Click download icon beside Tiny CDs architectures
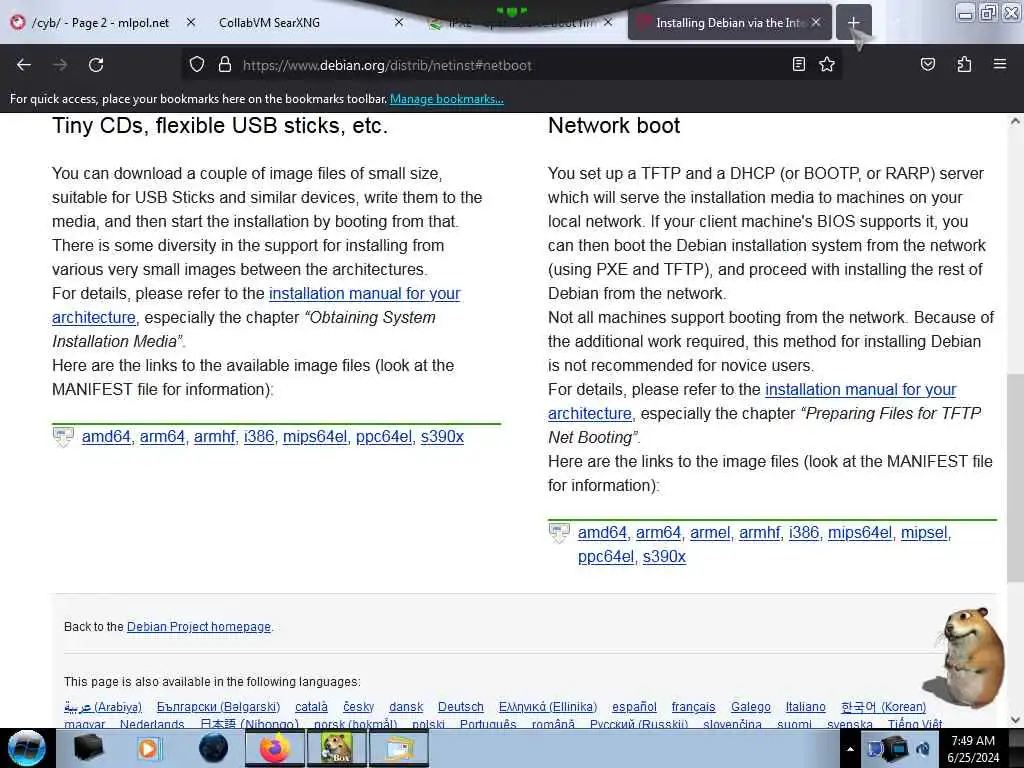 pos(63,437)
